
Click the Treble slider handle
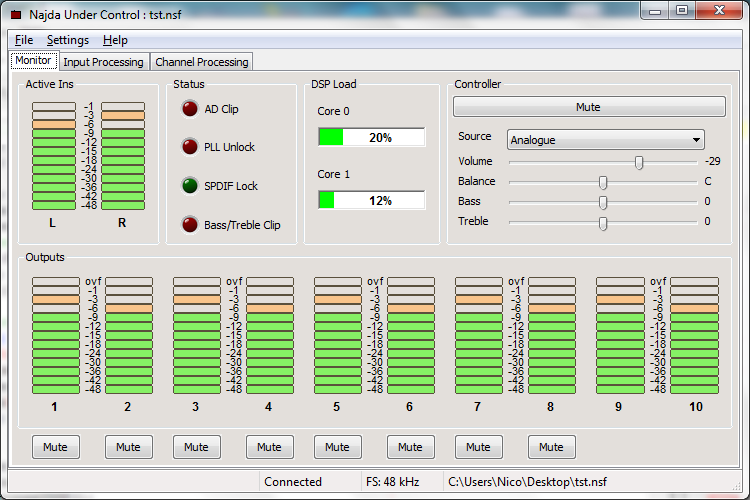[603, 223]
